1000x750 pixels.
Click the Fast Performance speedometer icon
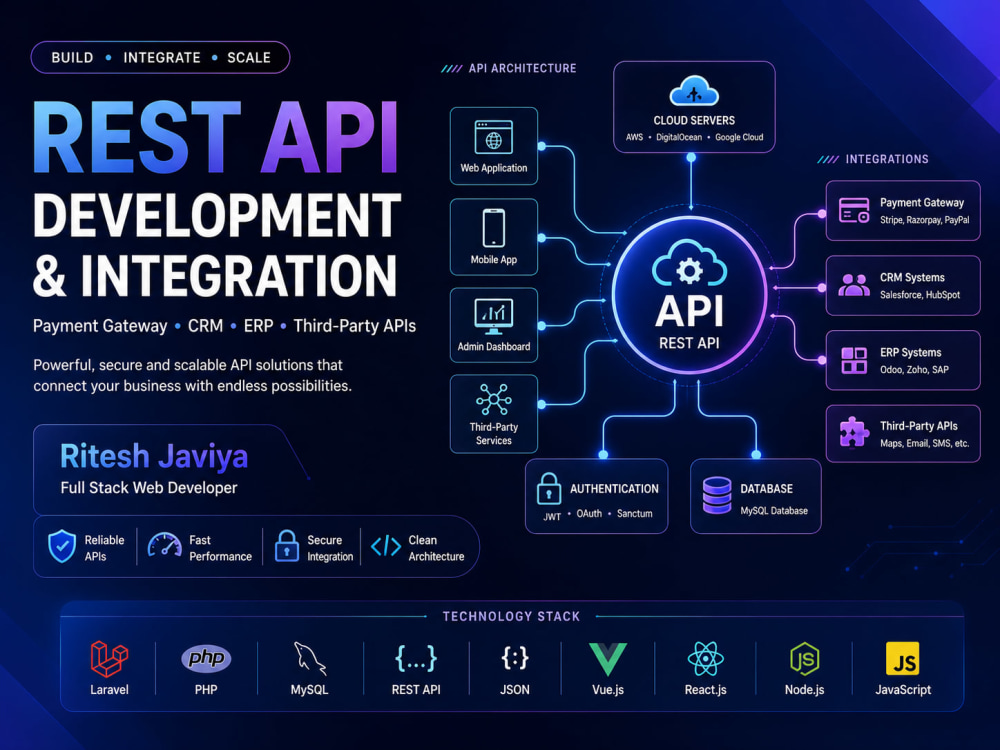coord(165,545)
